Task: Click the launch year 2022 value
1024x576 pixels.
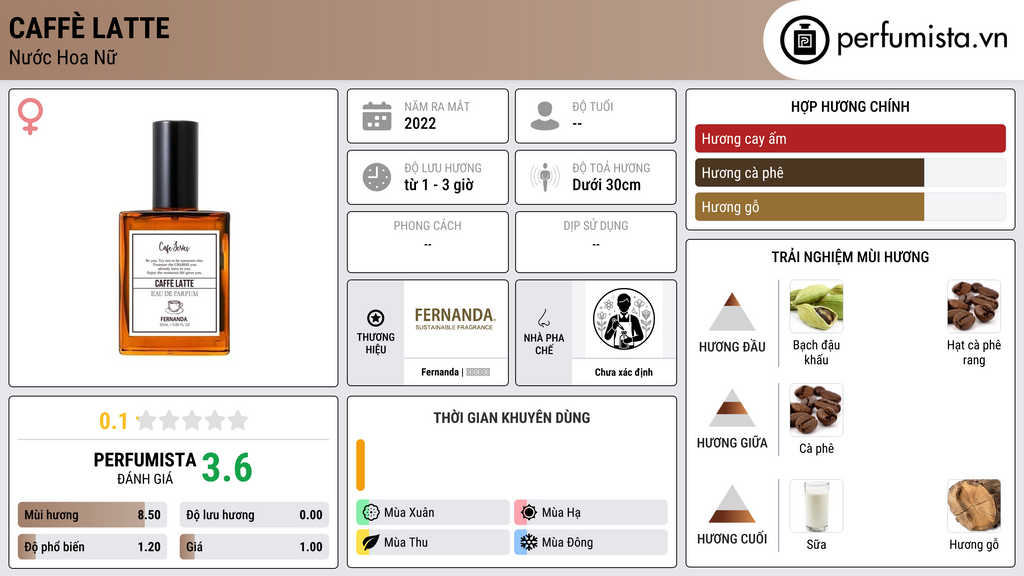Action: tap(420, 123)
